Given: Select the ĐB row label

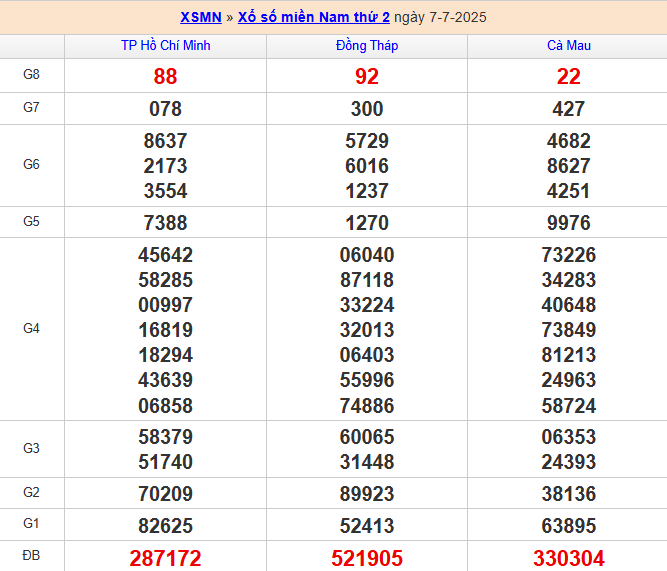Looking at the screenshot, I should [31, 555].
